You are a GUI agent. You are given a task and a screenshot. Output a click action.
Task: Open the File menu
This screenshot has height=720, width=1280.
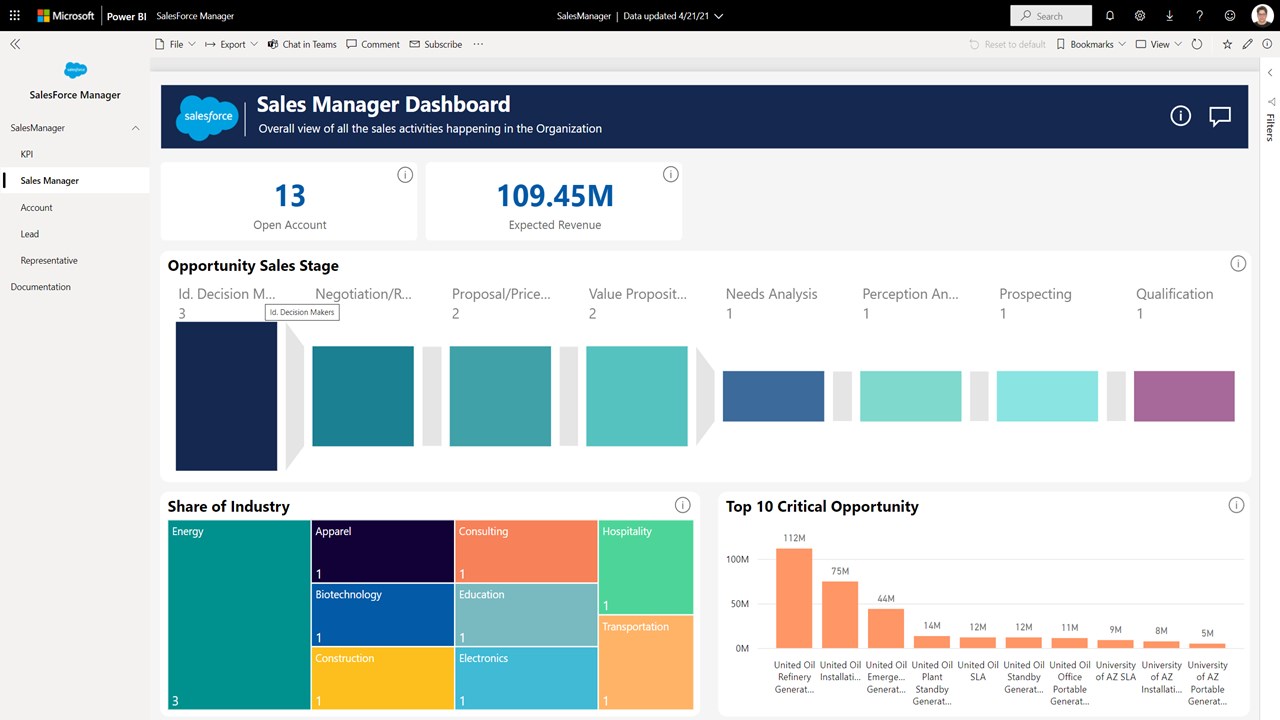point(175,44)
